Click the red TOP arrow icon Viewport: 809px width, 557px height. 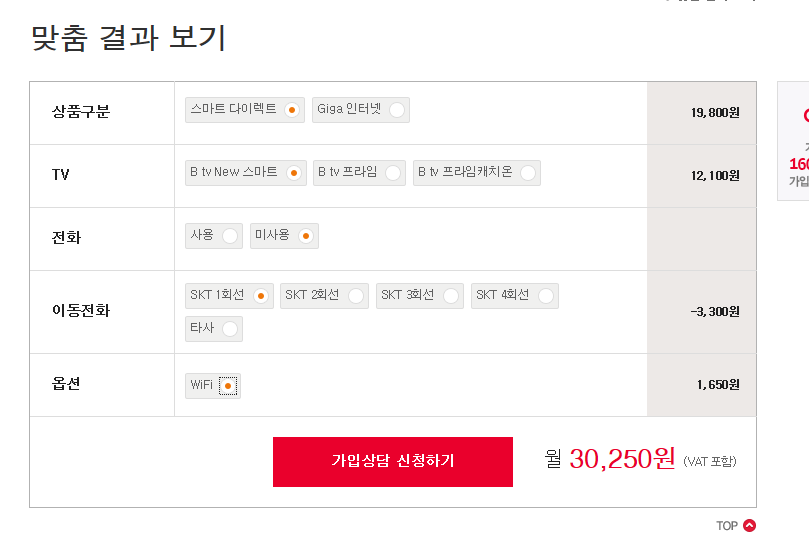750,526
